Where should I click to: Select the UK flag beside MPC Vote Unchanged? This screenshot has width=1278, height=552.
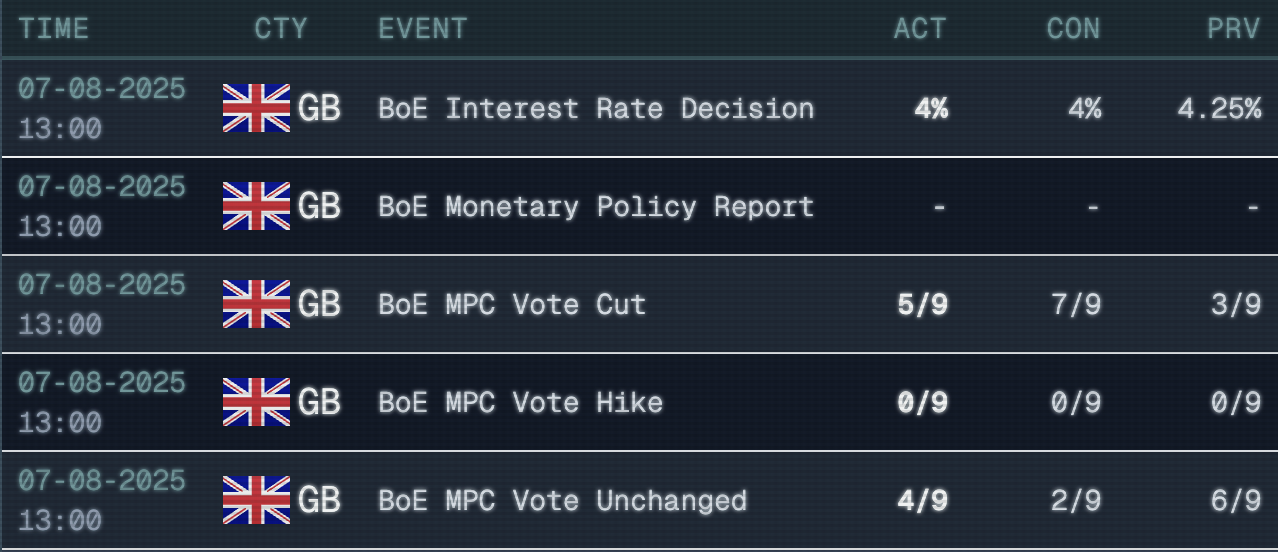point(256,500)
